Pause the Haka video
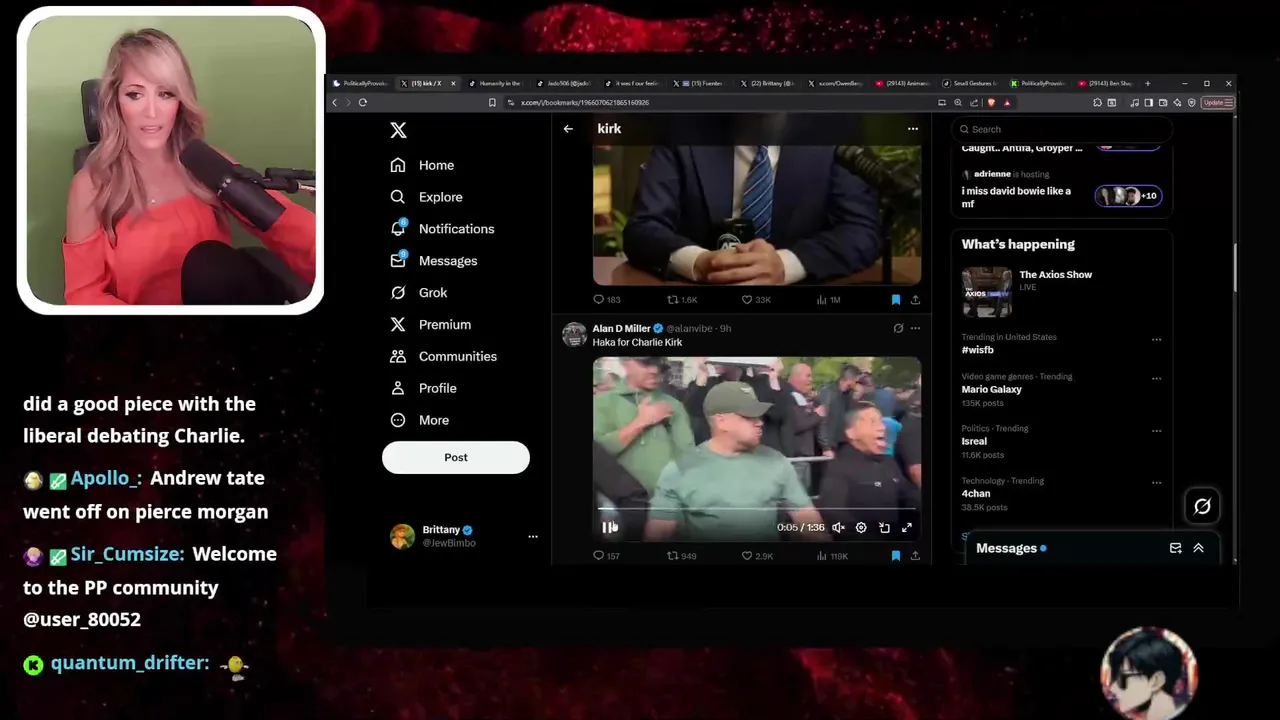The width and height of the screenshot is (1280, 720). pos(608,527)
